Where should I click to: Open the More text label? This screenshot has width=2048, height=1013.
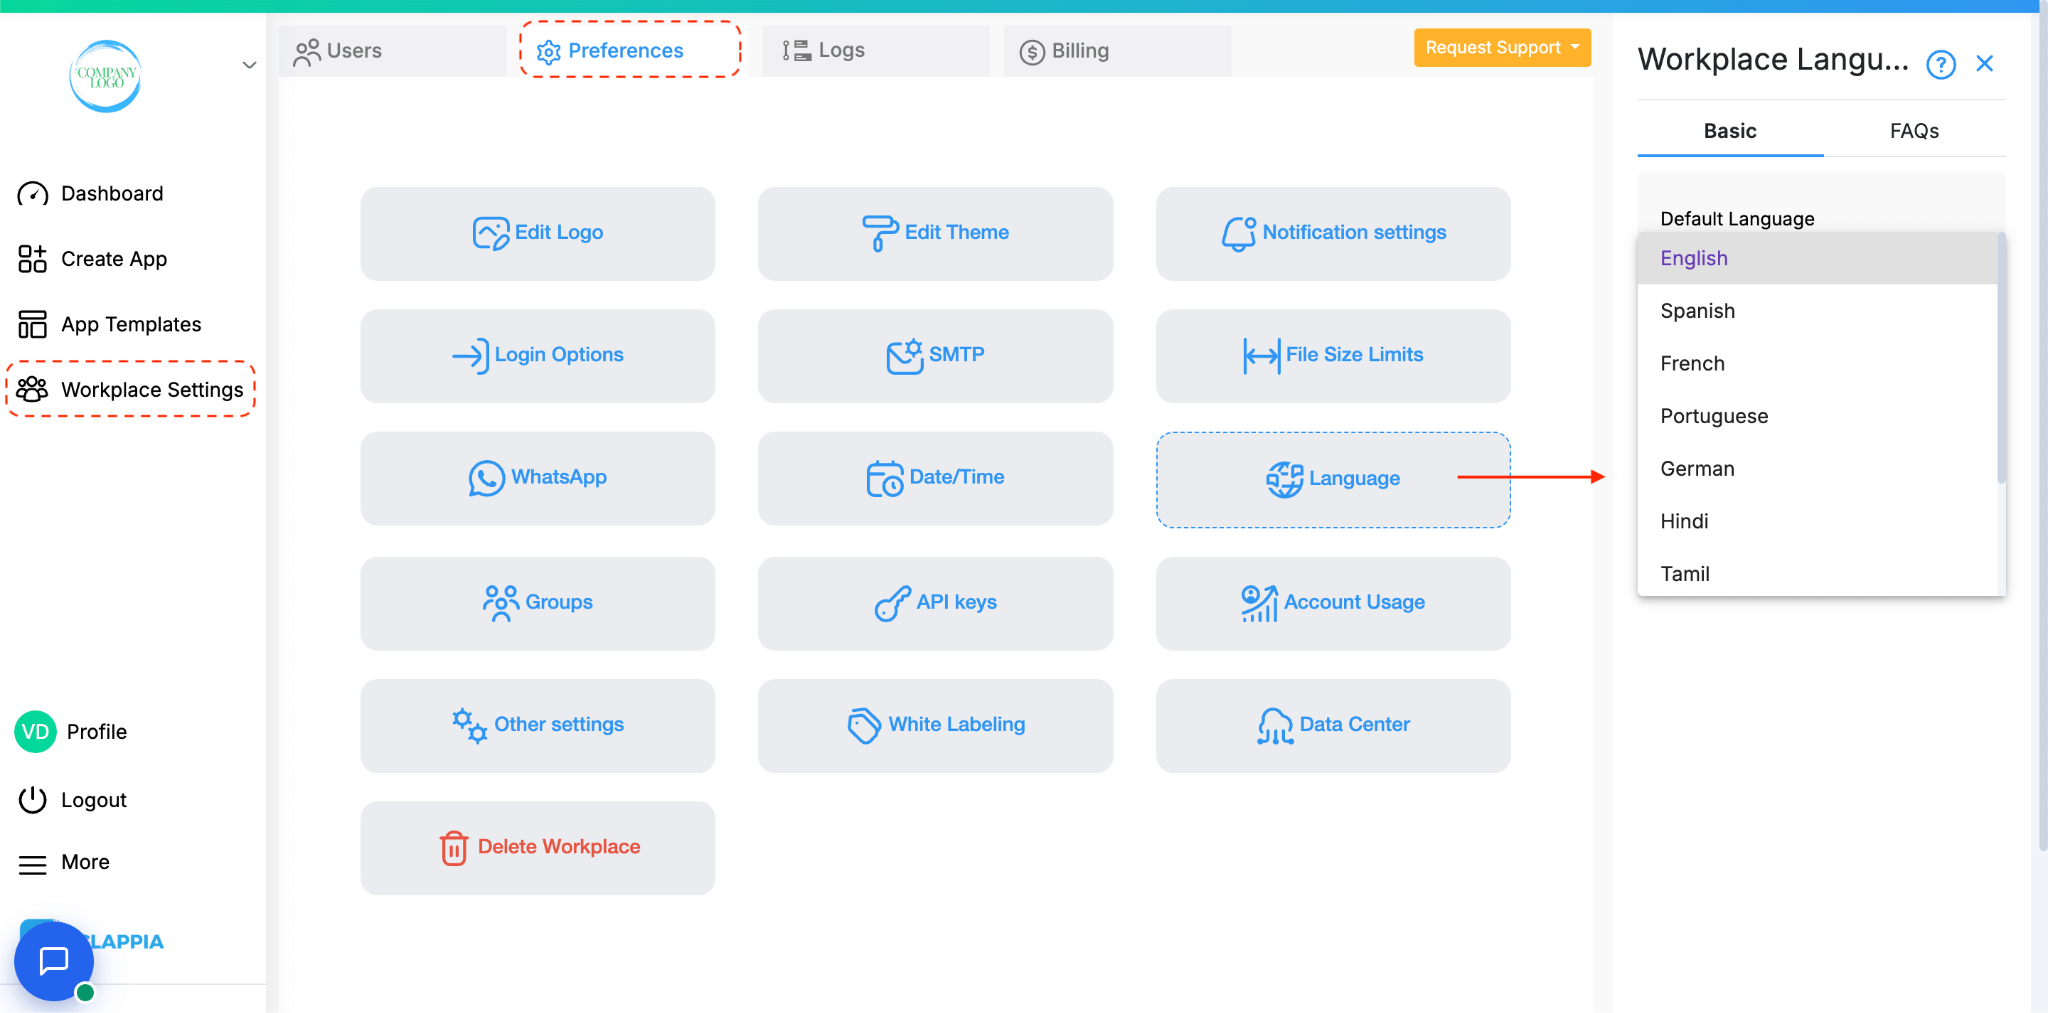coord(85,862)
